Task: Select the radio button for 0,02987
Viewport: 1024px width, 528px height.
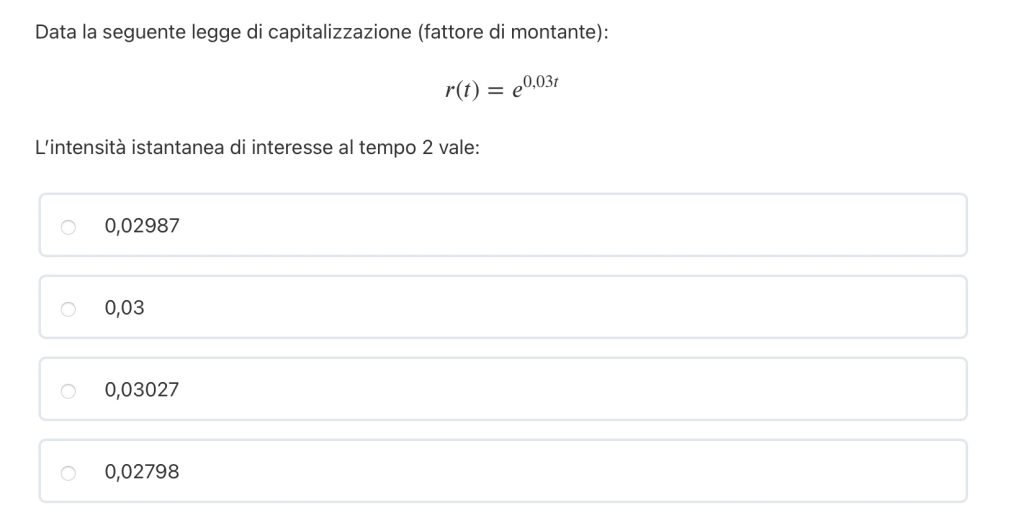Action: [68, 227]
